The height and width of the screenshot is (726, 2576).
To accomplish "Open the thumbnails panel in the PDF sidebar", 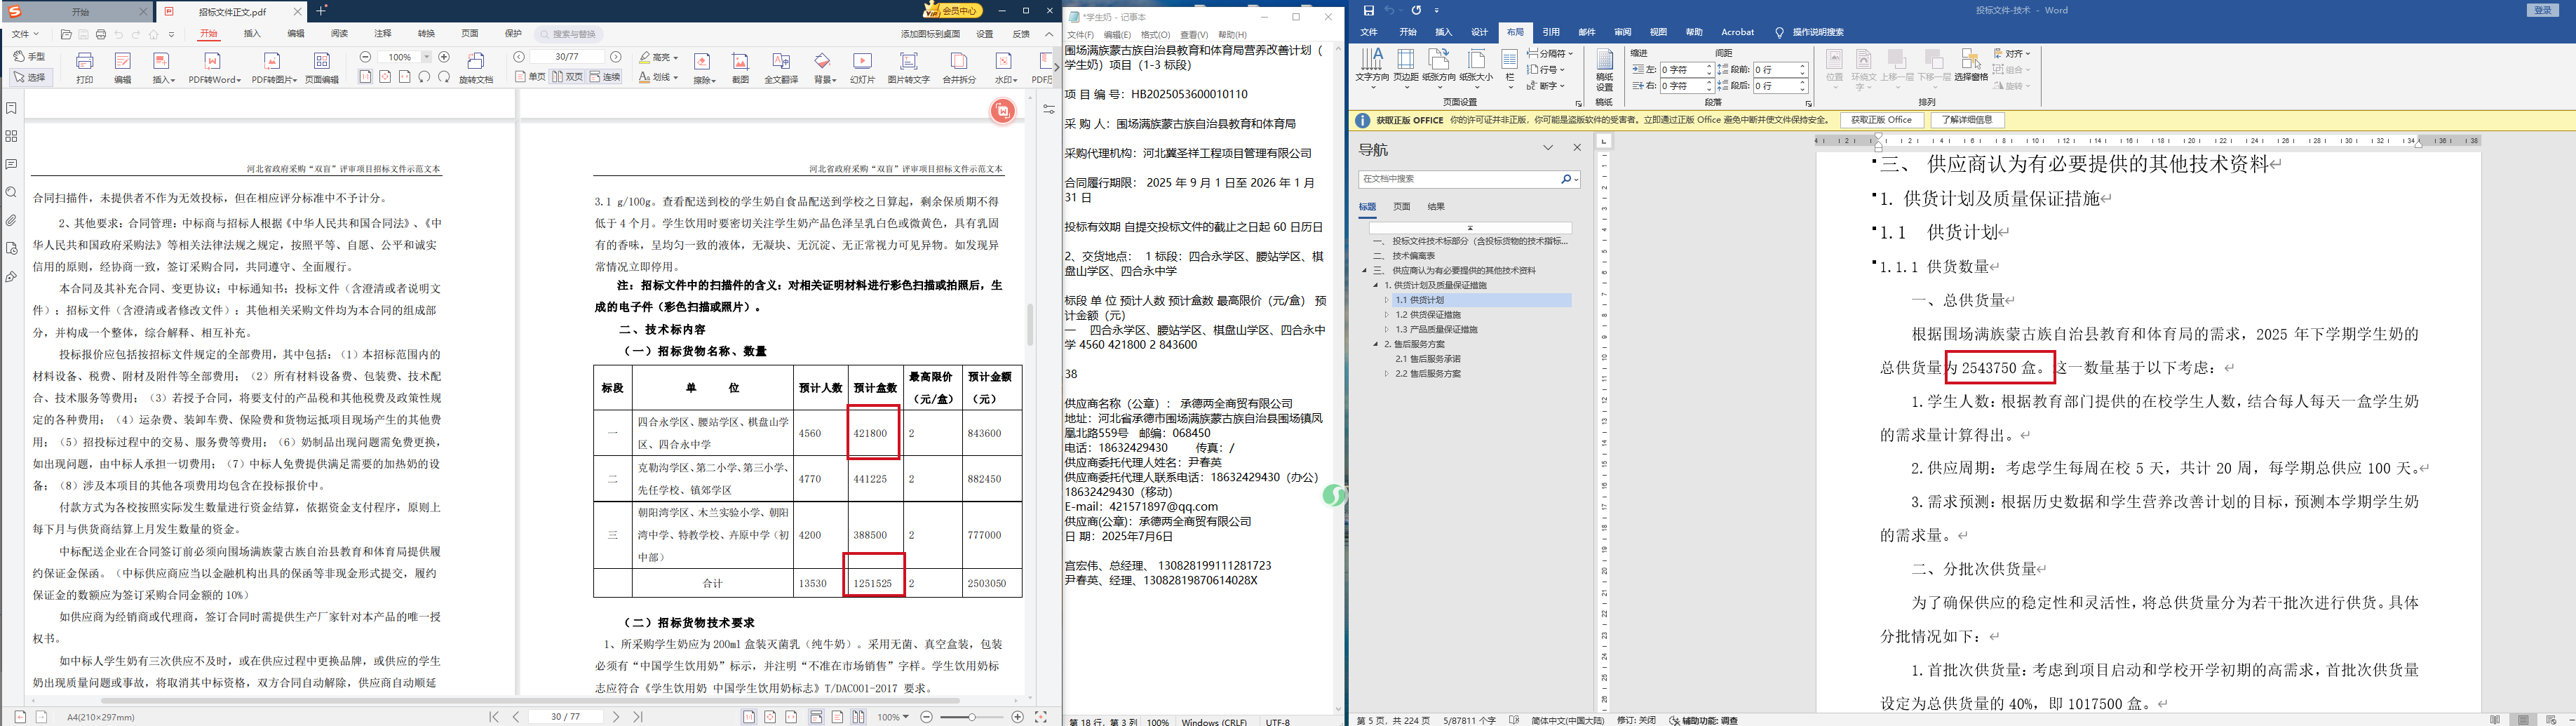I will pyautogui.click(x=11, y=136).
